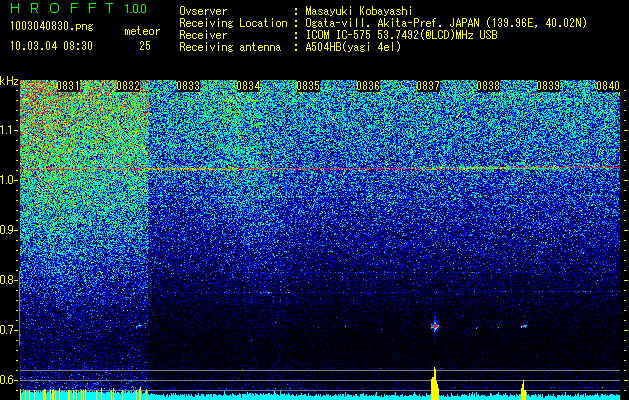
Task: Click the 0836 time marker
Action: (368, 86)
